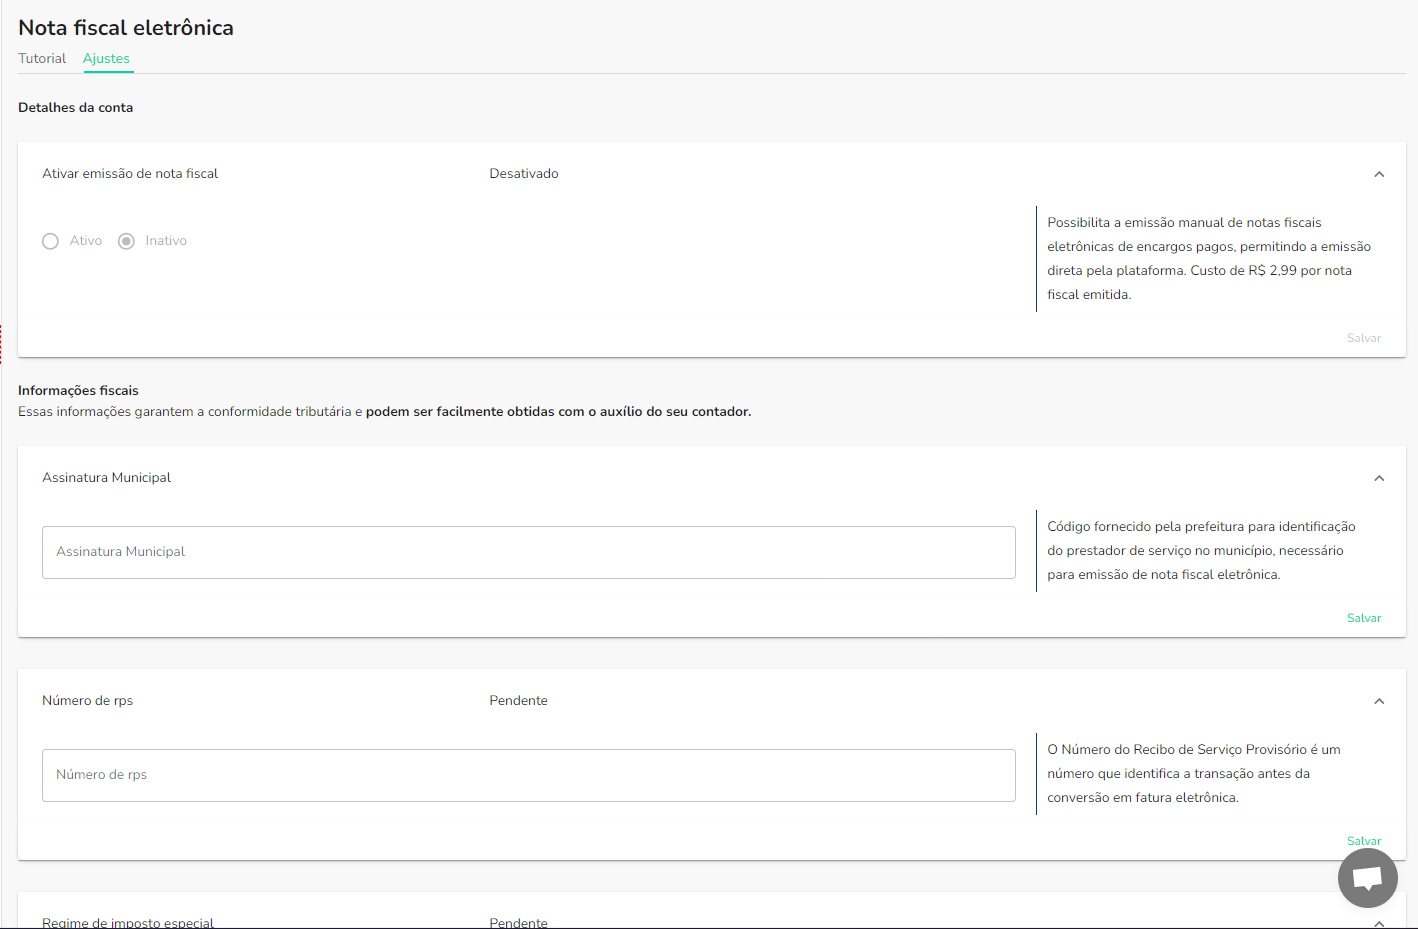This screenshot has height=929, width=1418.
Task: Save the Assinatura Municipal field
Action: pyautogui.click(x=1364, y=618)
